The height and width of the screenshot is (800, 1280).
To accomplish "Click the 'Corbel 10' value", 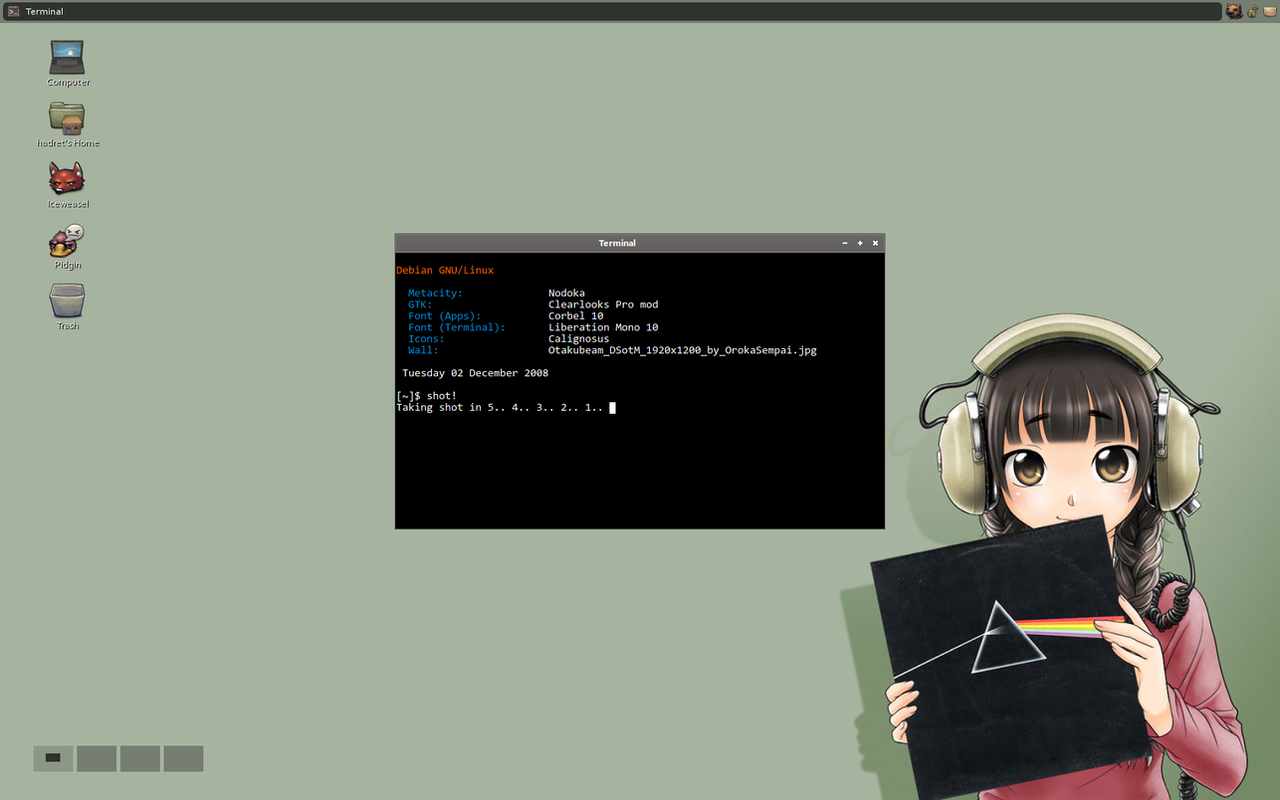I will [576, 316].
